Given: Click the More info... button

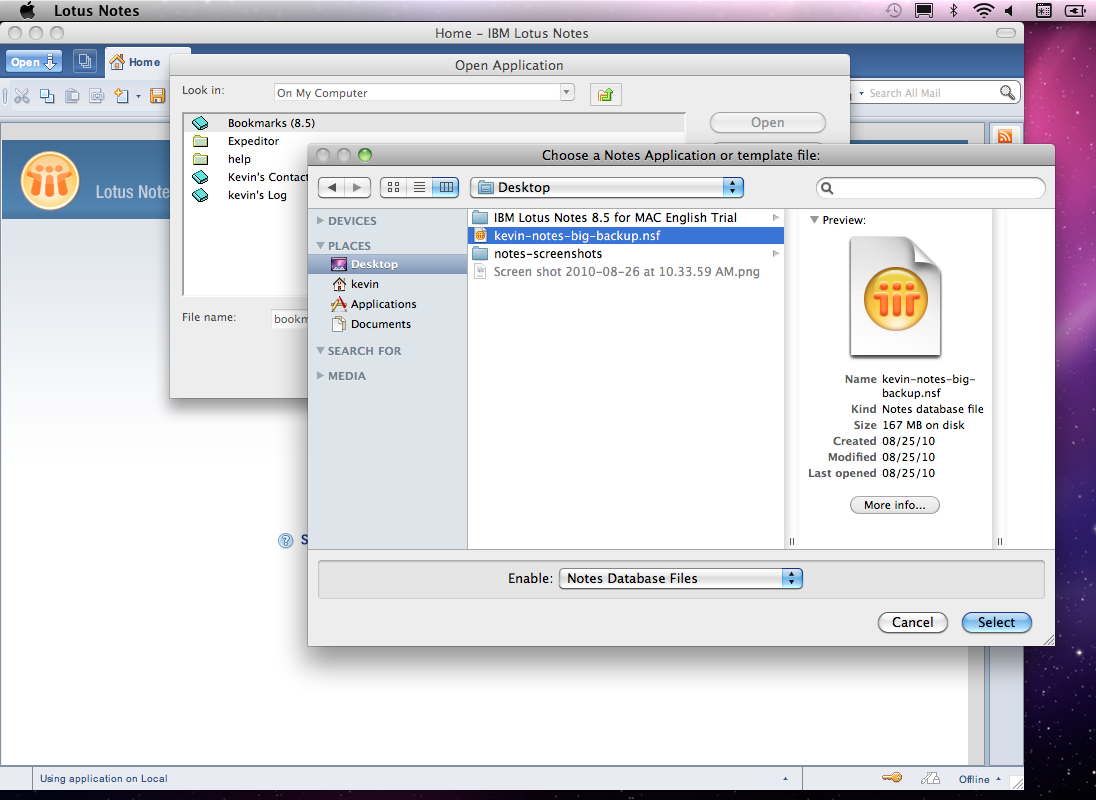Looking at the screenshot, I should click(894, 505).
